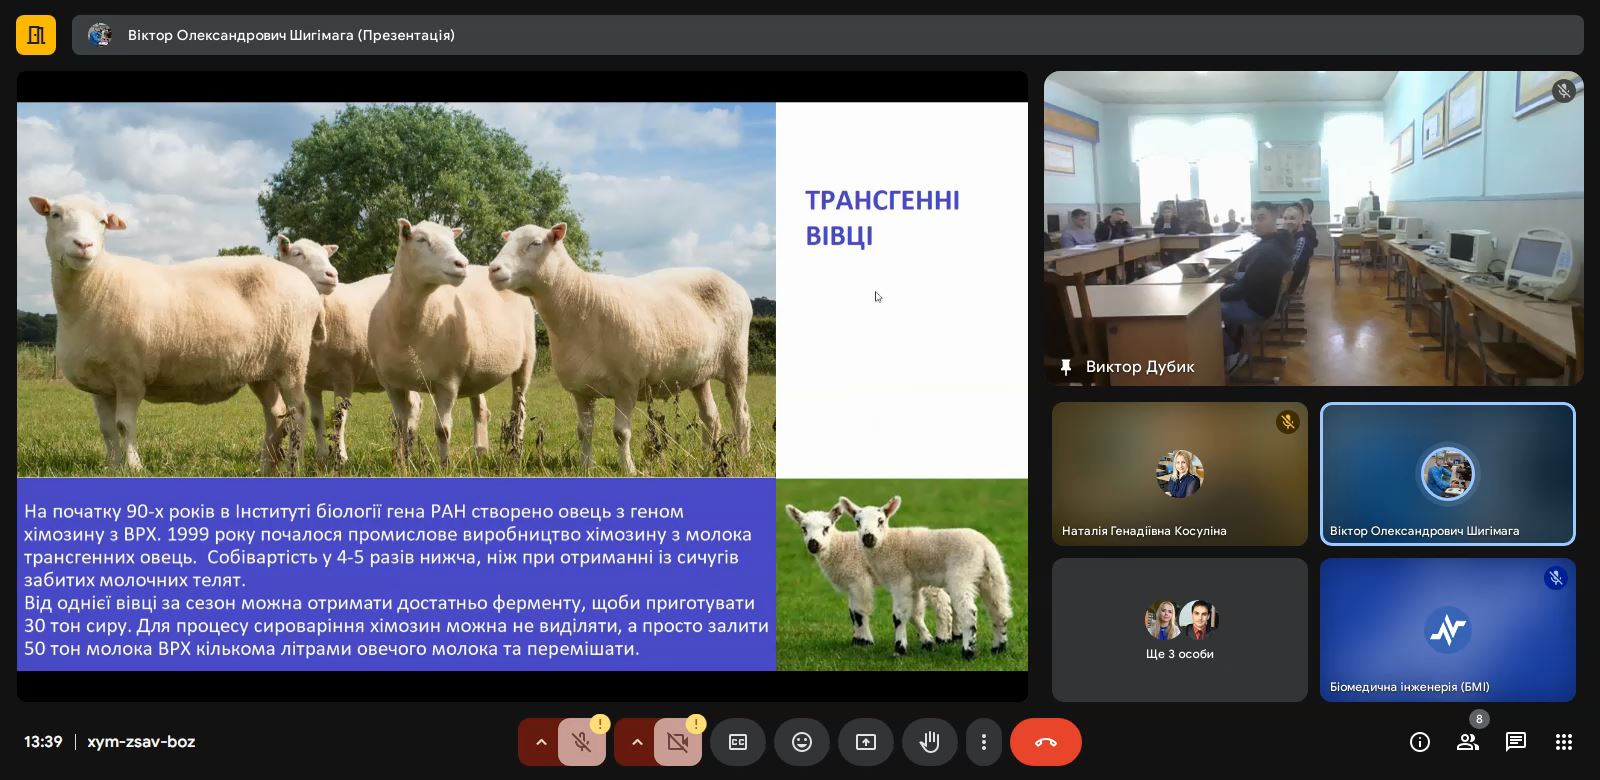The height and width of the screenshot is (780, 1600).
Task: Click muted mic icon on Біомедична інженерія tile
Action: coord(1556,579)
